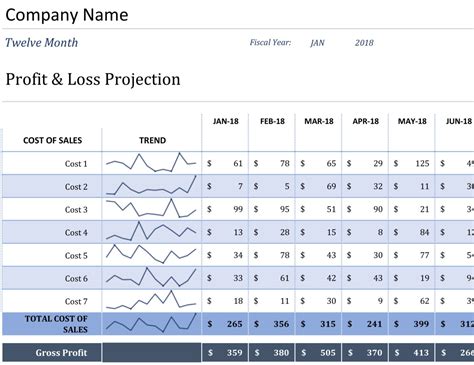Select the COST OF SALES header cell
The height and width of the screenshot is (365, 474).
(52, 140)
